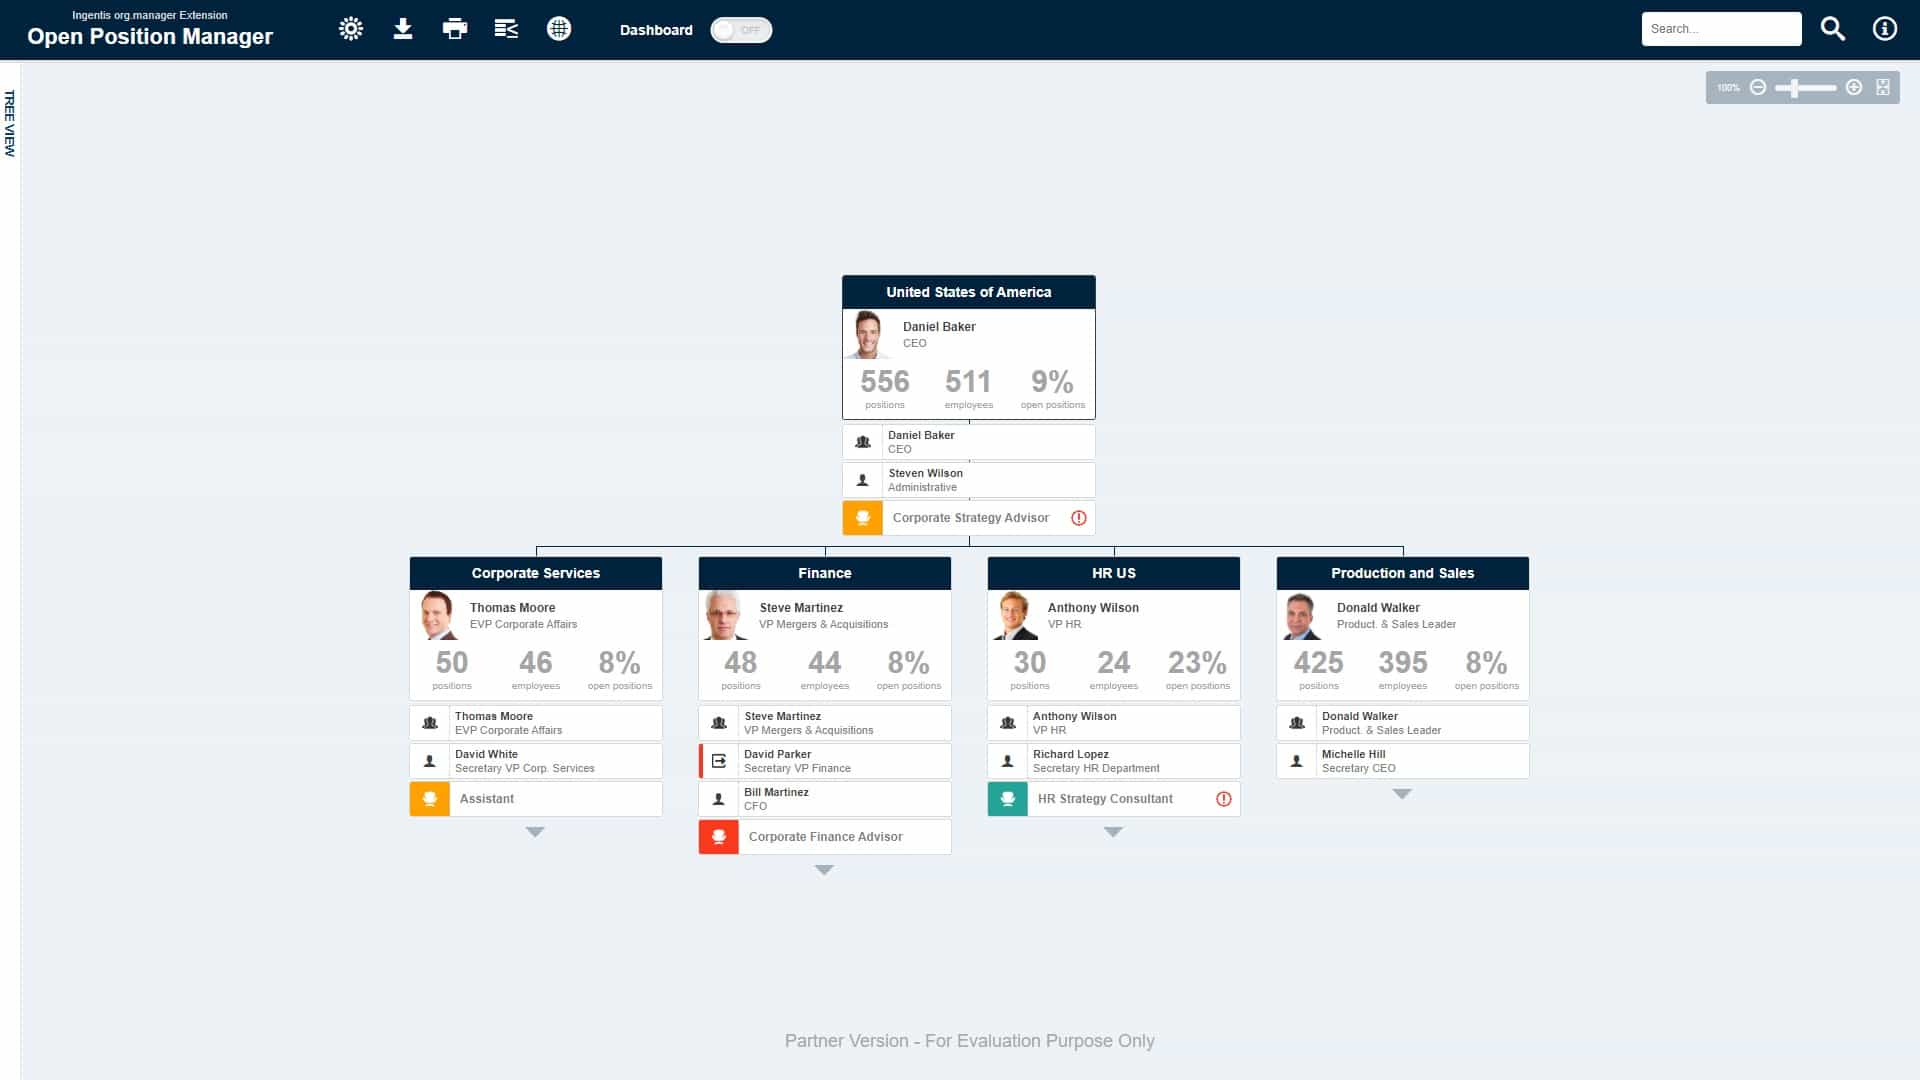This screenshot has width=1920, height=1080.
Task: Click the globe language icon
Action: [x=559, y=29]
